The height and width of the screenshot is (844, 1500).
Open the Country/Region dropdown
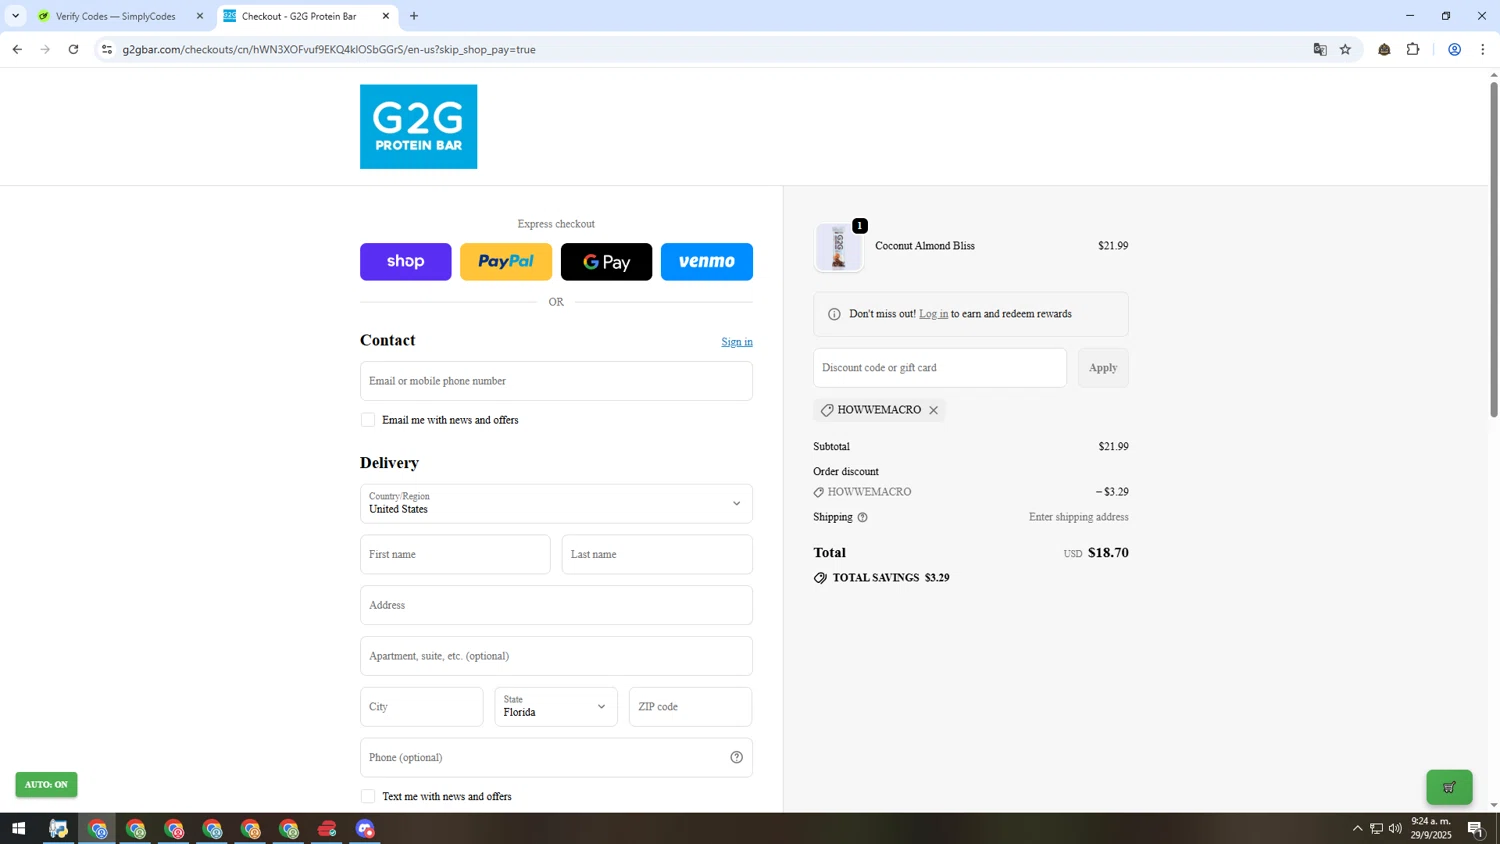(x=556, y=503)
